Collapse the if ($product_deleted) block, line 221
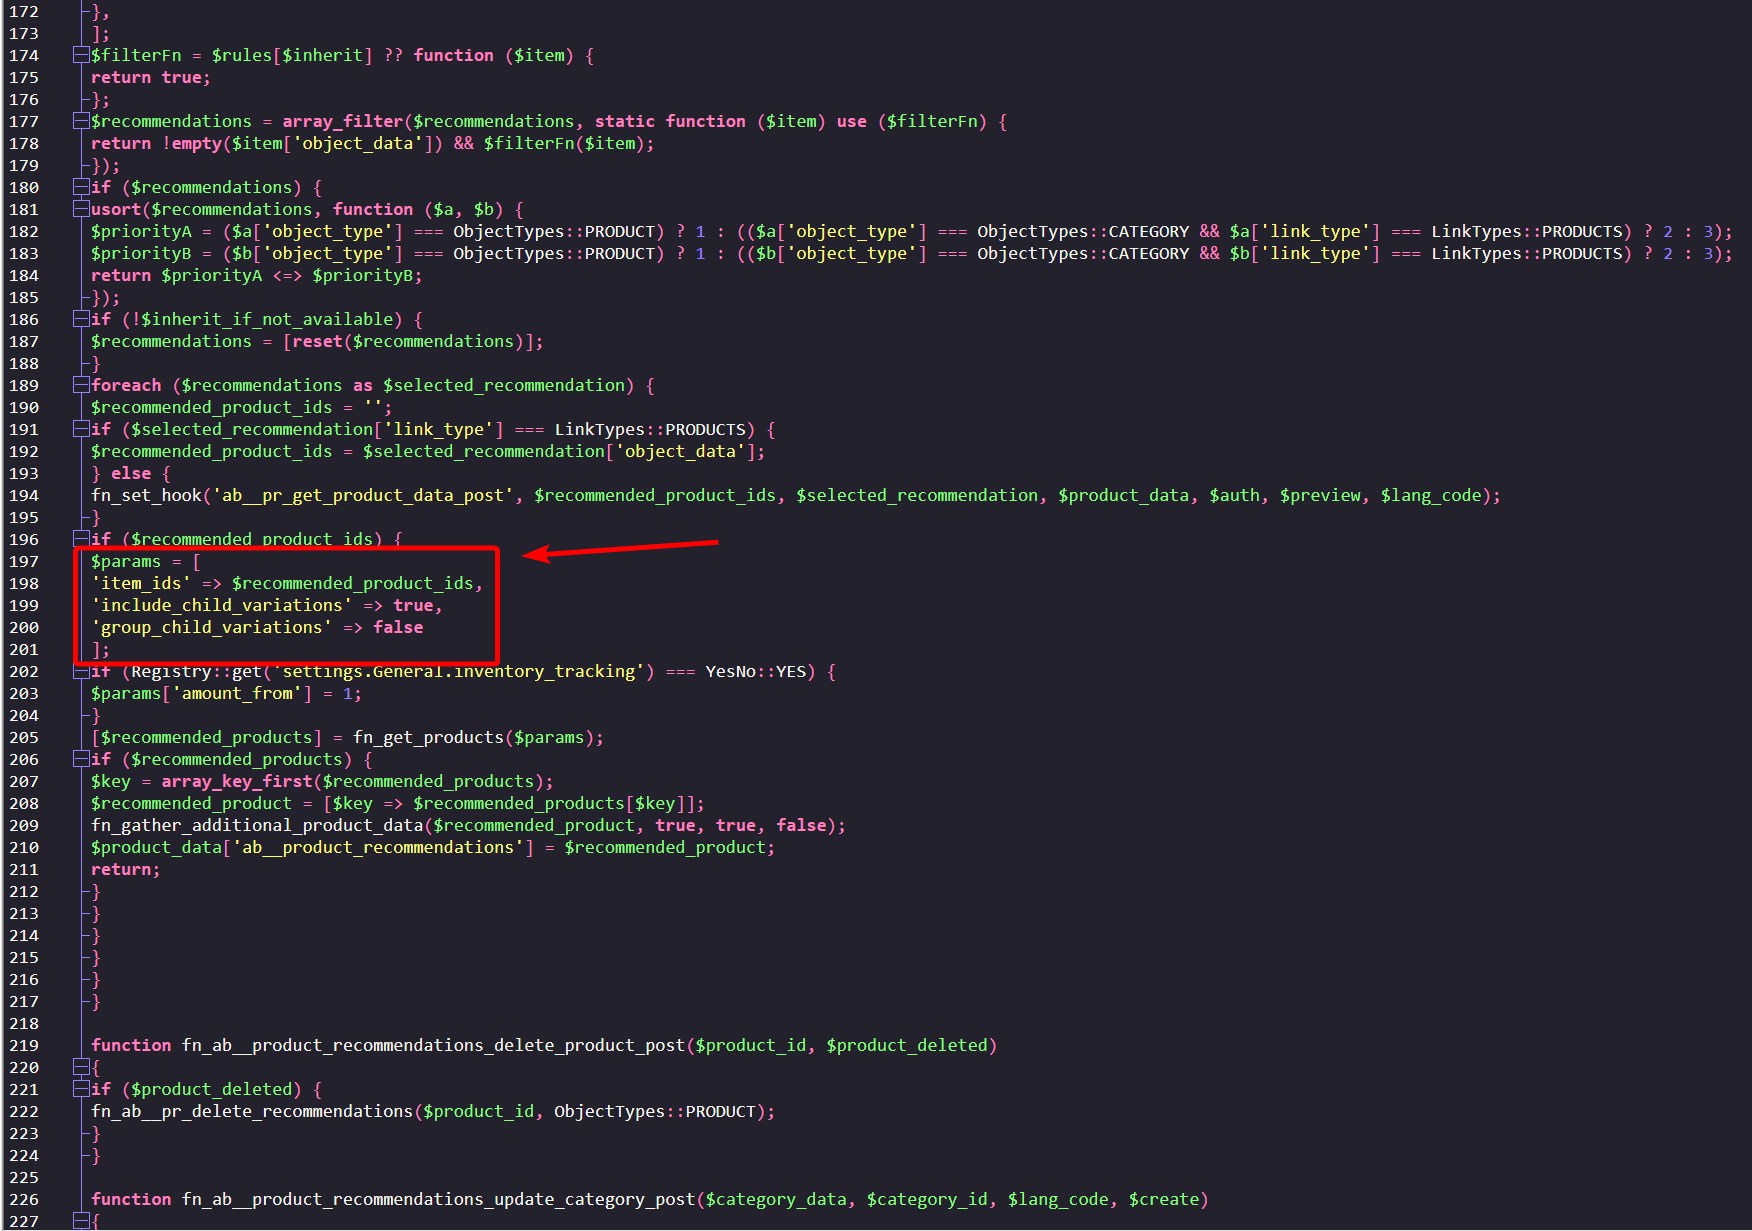Image resolution: width=1752 pixels, height=1231 pixels. pos(80,1090)
